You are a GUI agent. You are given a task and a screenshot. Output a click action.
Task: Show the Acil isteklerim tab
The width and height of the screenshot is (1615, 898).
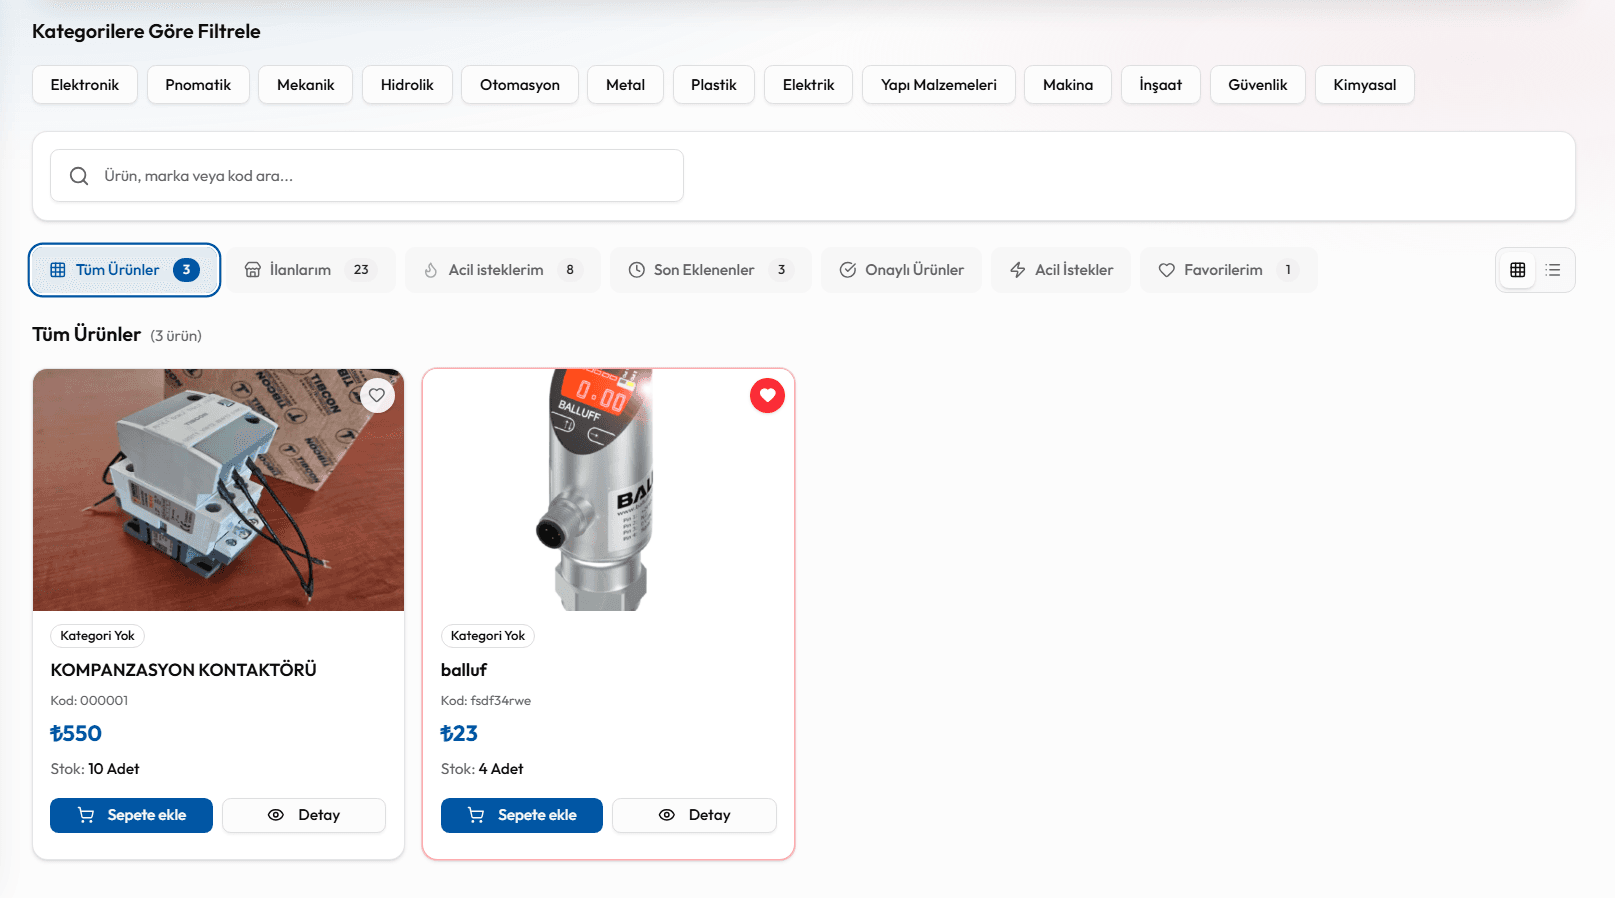click(x=502, y=270)
